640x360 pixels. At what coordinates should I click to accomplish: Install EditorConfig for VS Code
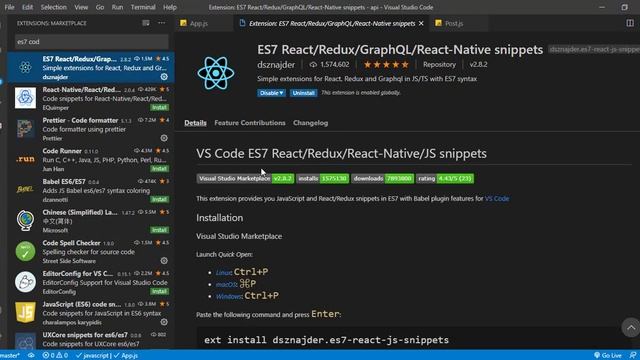coord(159,291)
